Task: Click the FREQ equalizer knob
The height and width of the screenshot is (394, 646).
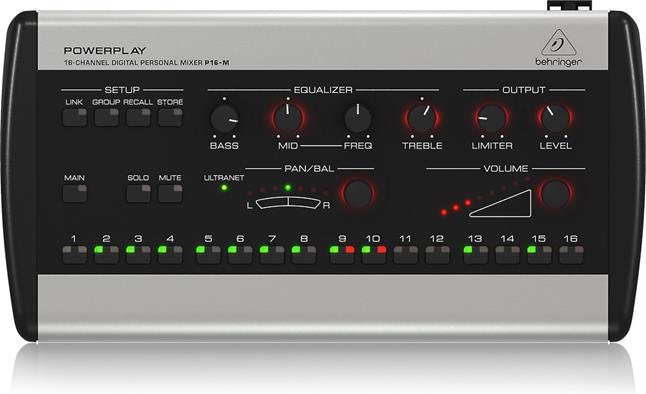Action: pyautogui.click(x=358, y=118)
